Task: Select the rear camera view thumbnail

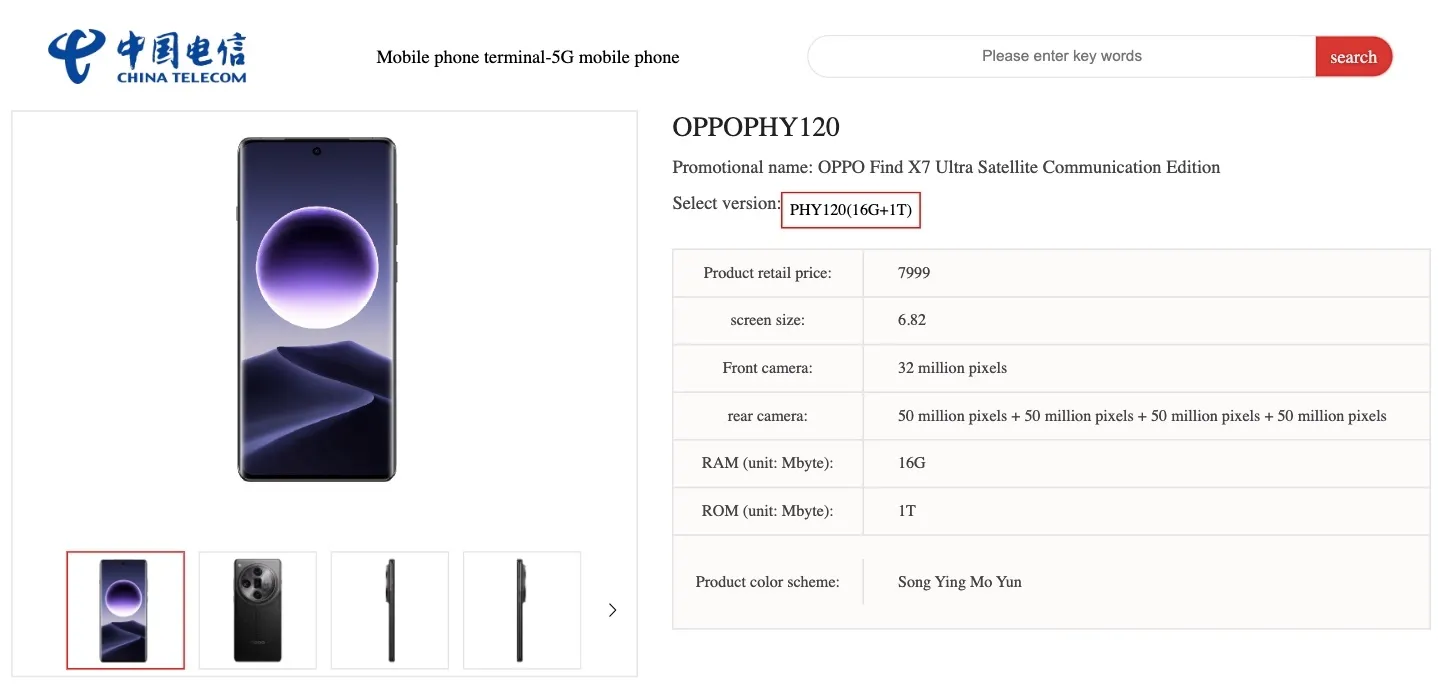Action: pyautogui.click(x=258, y=610)
